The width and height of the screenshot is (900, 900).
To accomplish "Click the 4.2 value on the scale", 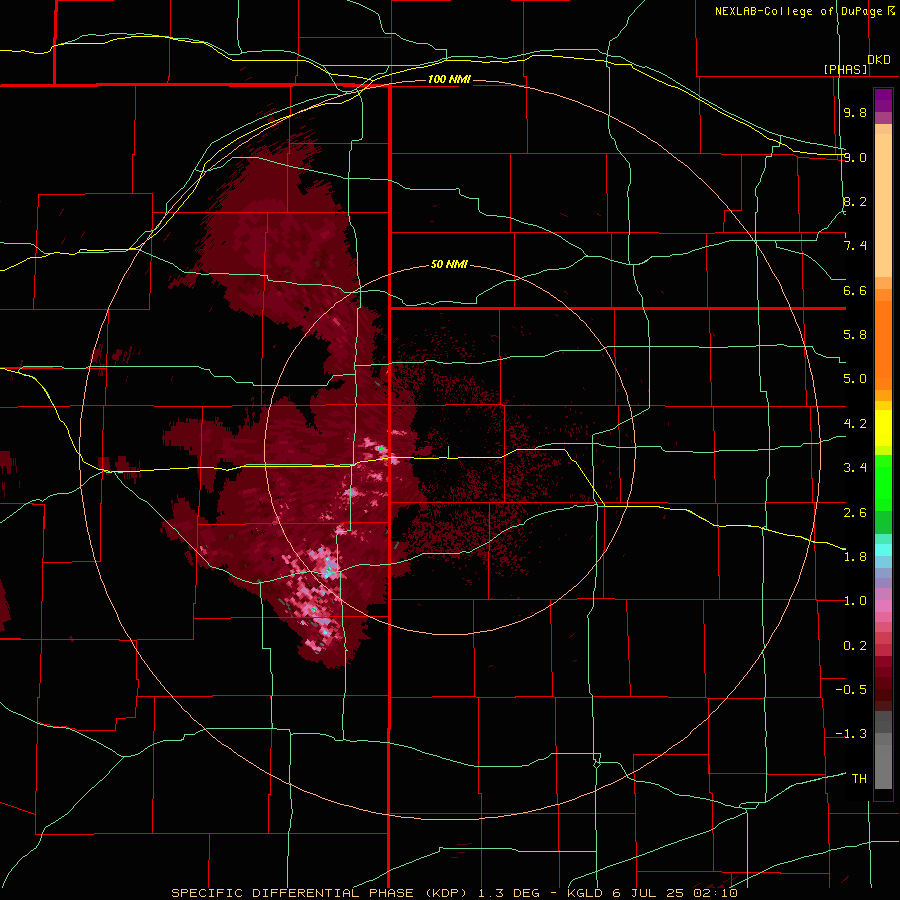I will click(x=855, y=424).
